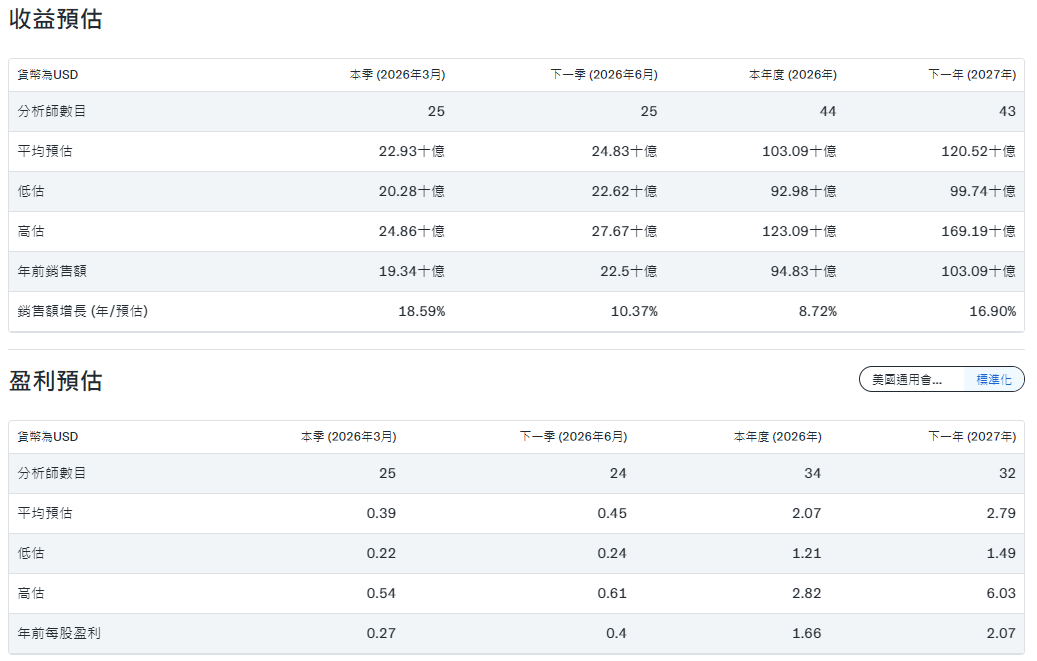Image resolution: width=1037 pixels, height=661 pixels.
Task: Select the 103.09十億 average estimate for 2026
Action: [799, 151]
